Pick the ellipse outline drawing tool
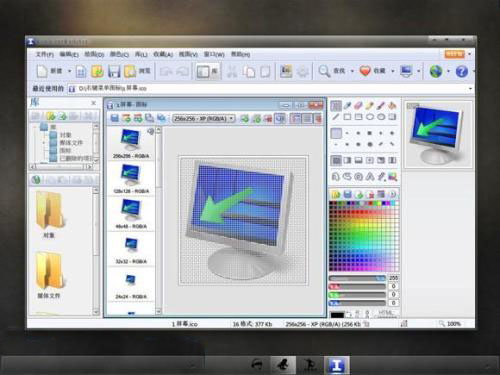500x375 pixels. [x=370, y=117]
